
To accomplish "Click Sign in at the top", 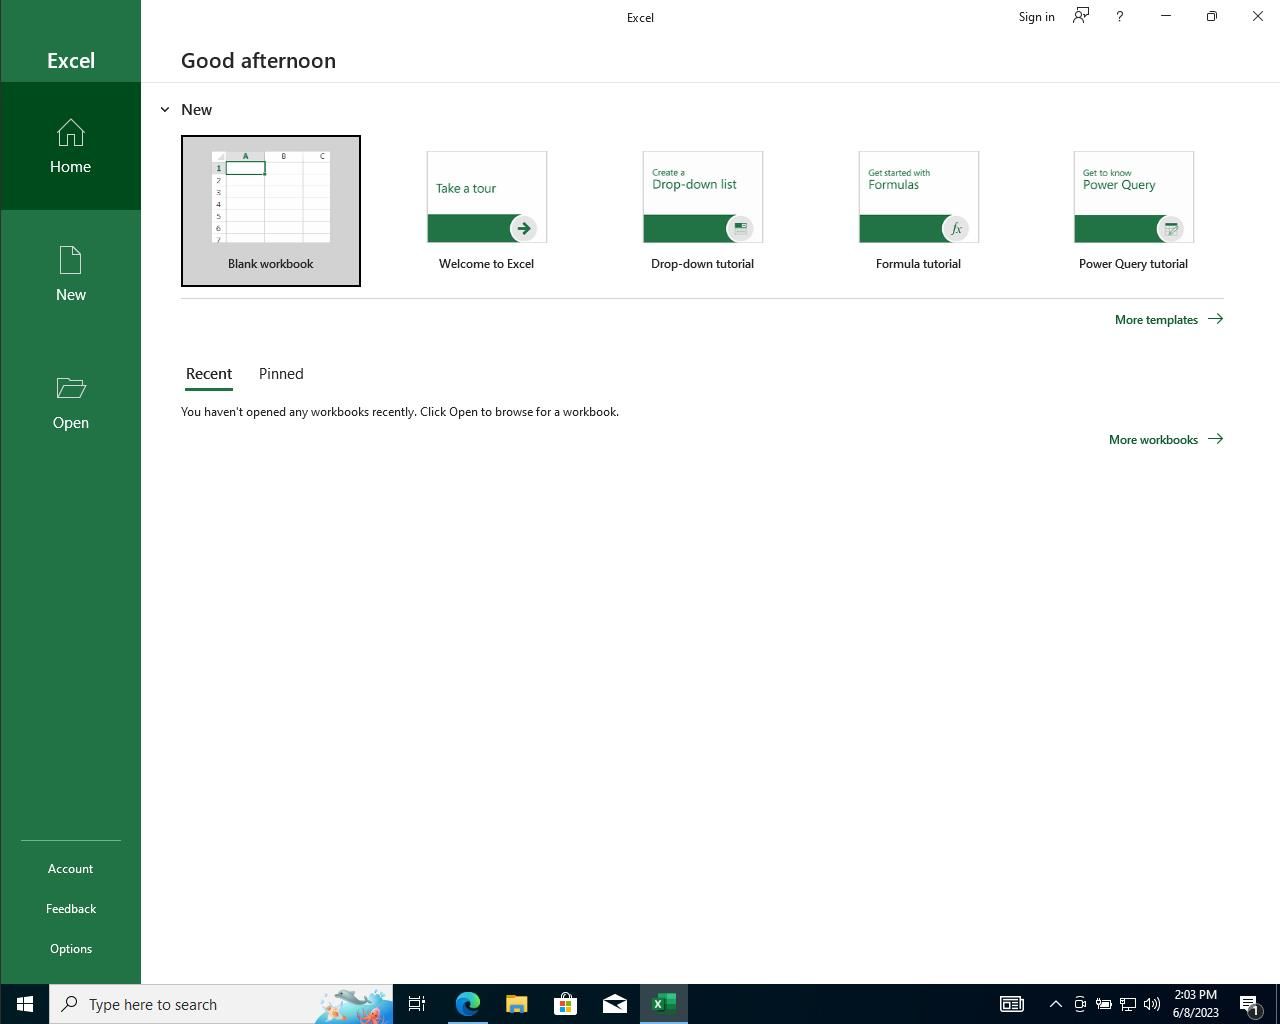I will click(1036, 17).
